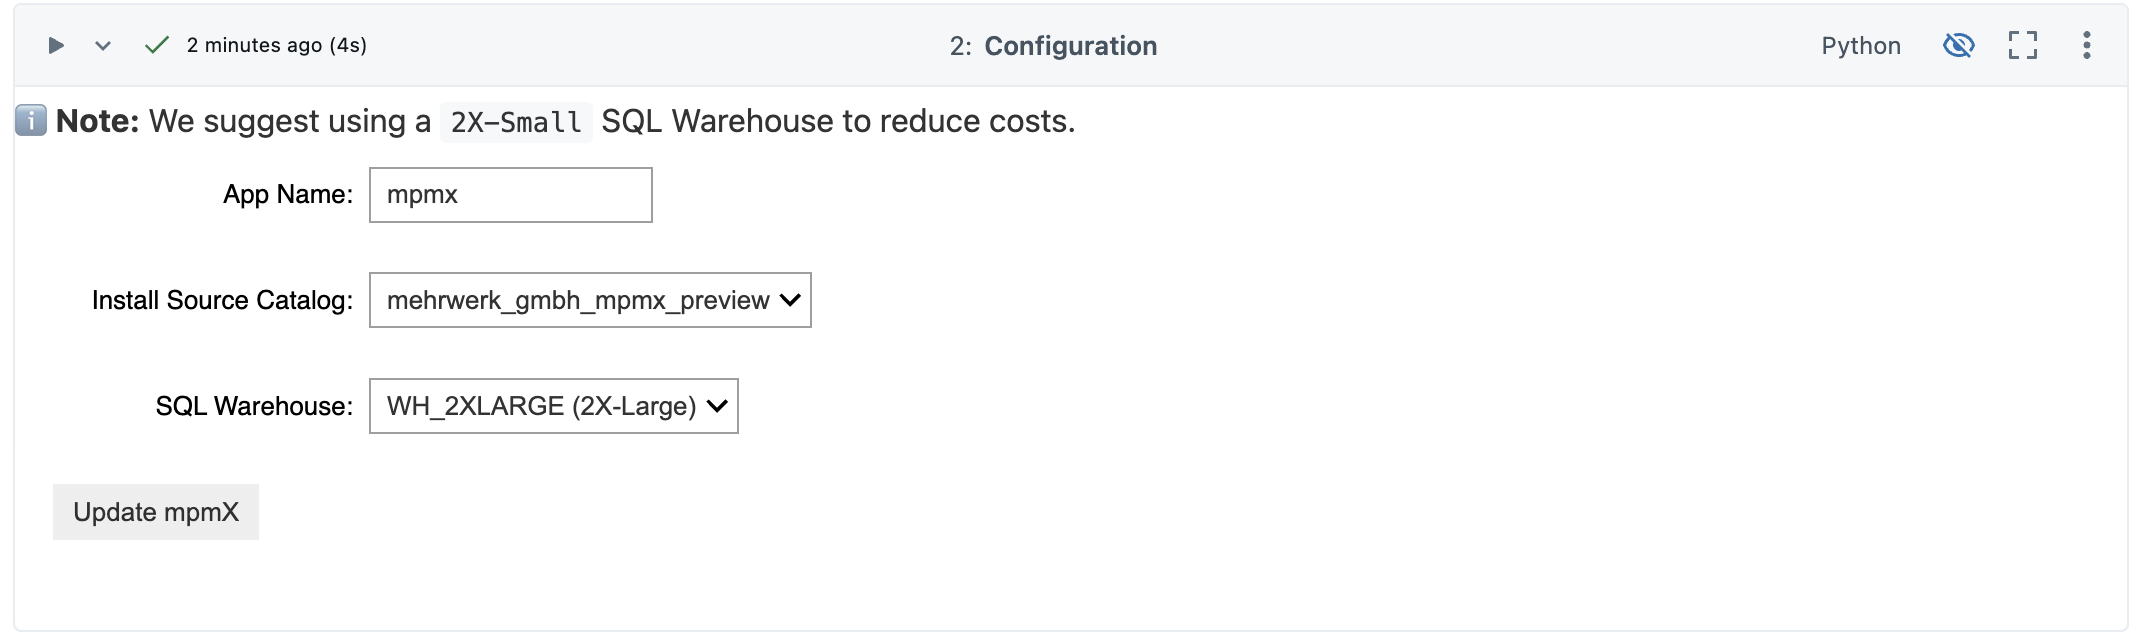Open cell in fullscreen focus mode
Viewport: 2144px width, 642px height.
pyautogui.click(x=2023, y=45)
